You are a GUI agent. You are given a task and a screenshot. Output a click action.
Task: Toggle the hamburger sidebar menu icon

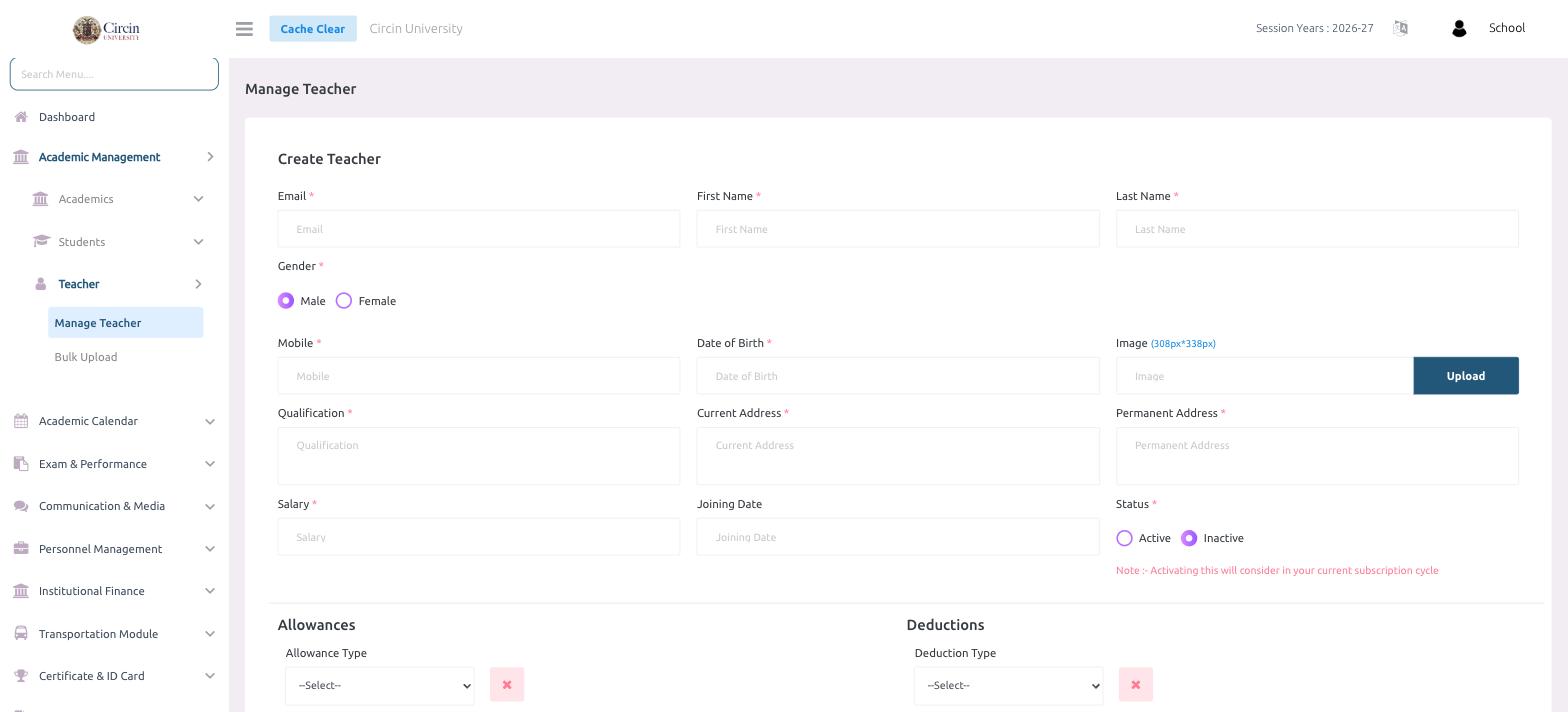(244, 29)
